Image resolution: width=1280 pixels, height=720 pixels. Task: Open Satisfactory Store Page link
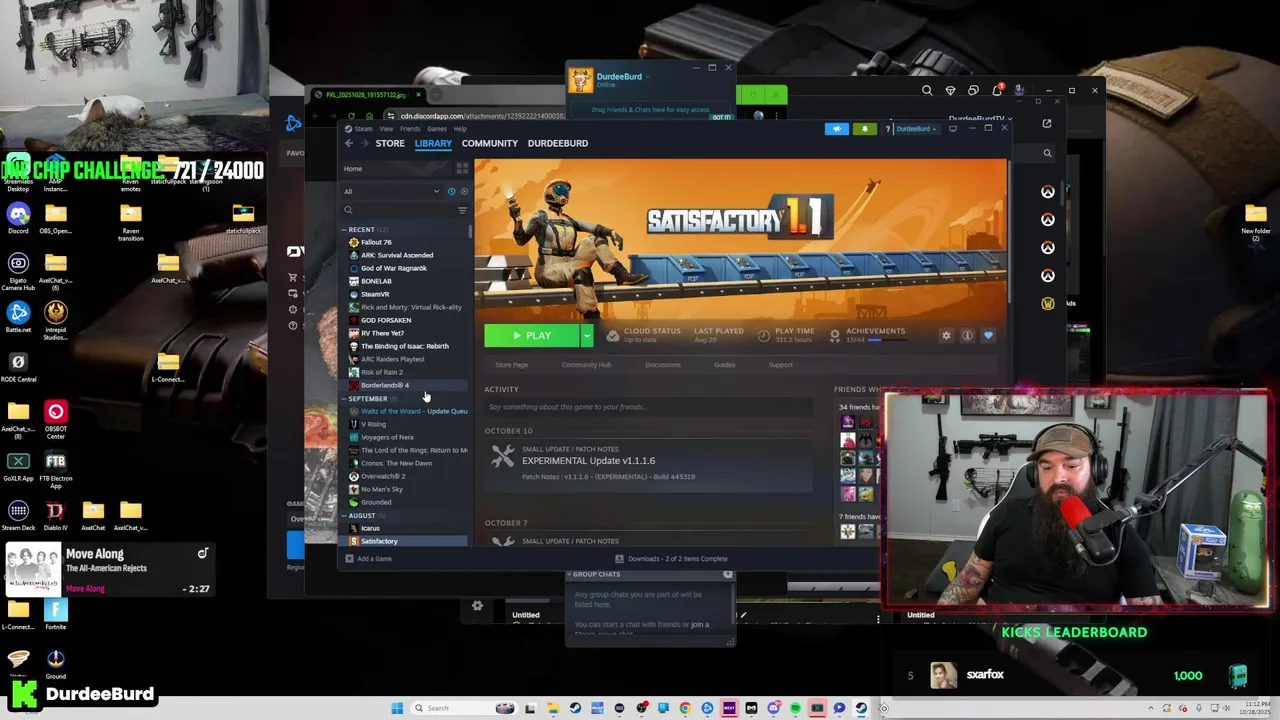tap(511, 365)
